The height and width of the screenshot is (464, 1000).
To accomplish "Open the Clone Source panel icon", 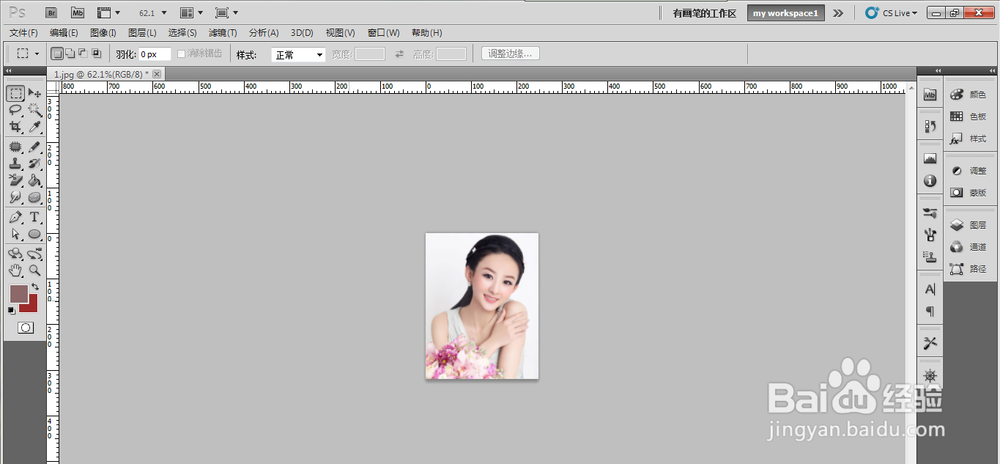I will tap(930, 256).
